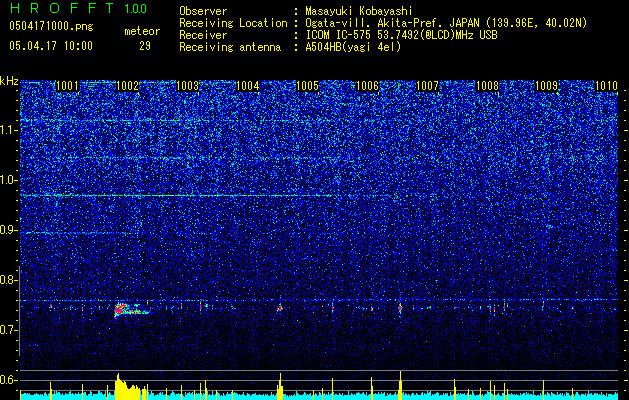Click the 'Receiver' field label

(203, 35)
